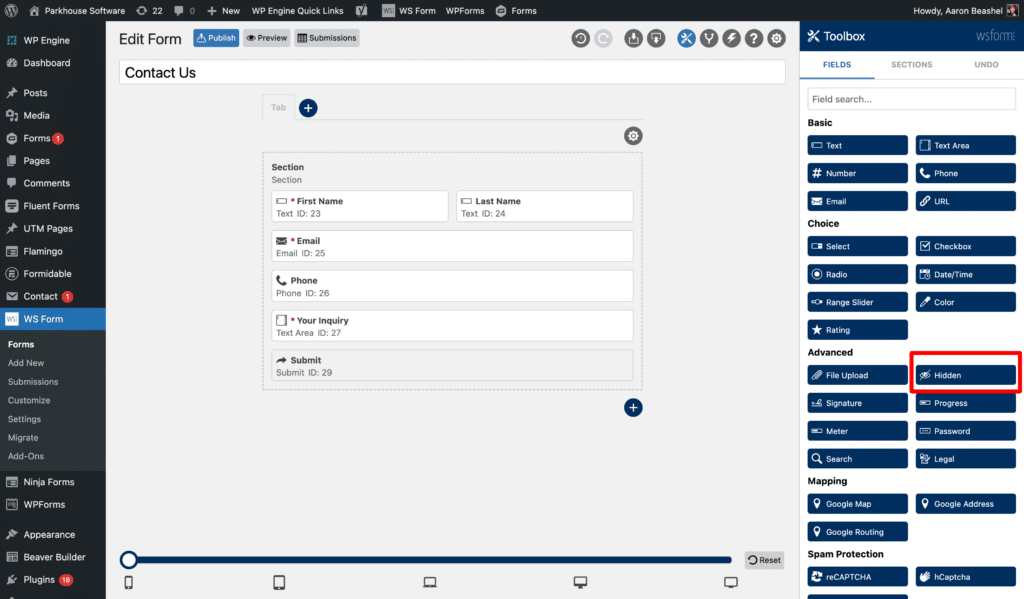Screen dimensions: 1024x599
Task: Open section settings gear icon
Action: pos(633,136)
